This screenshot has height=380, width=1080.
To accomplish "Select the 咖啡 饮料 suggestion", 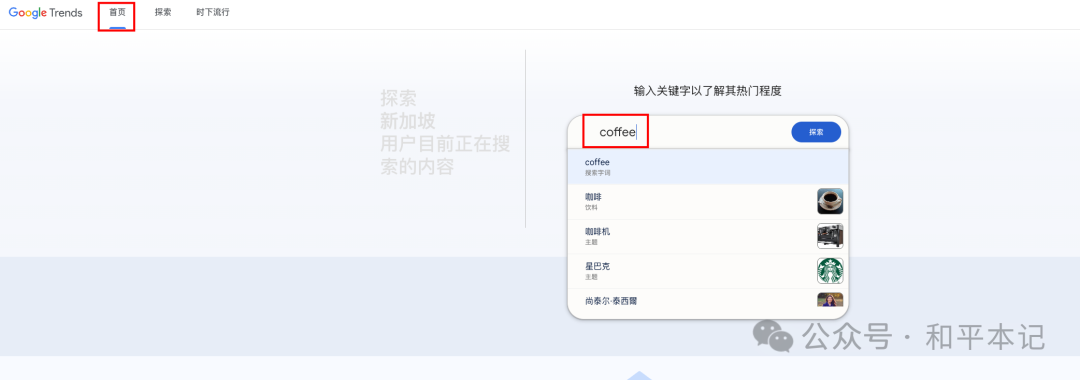I will [x=708, y=202].
